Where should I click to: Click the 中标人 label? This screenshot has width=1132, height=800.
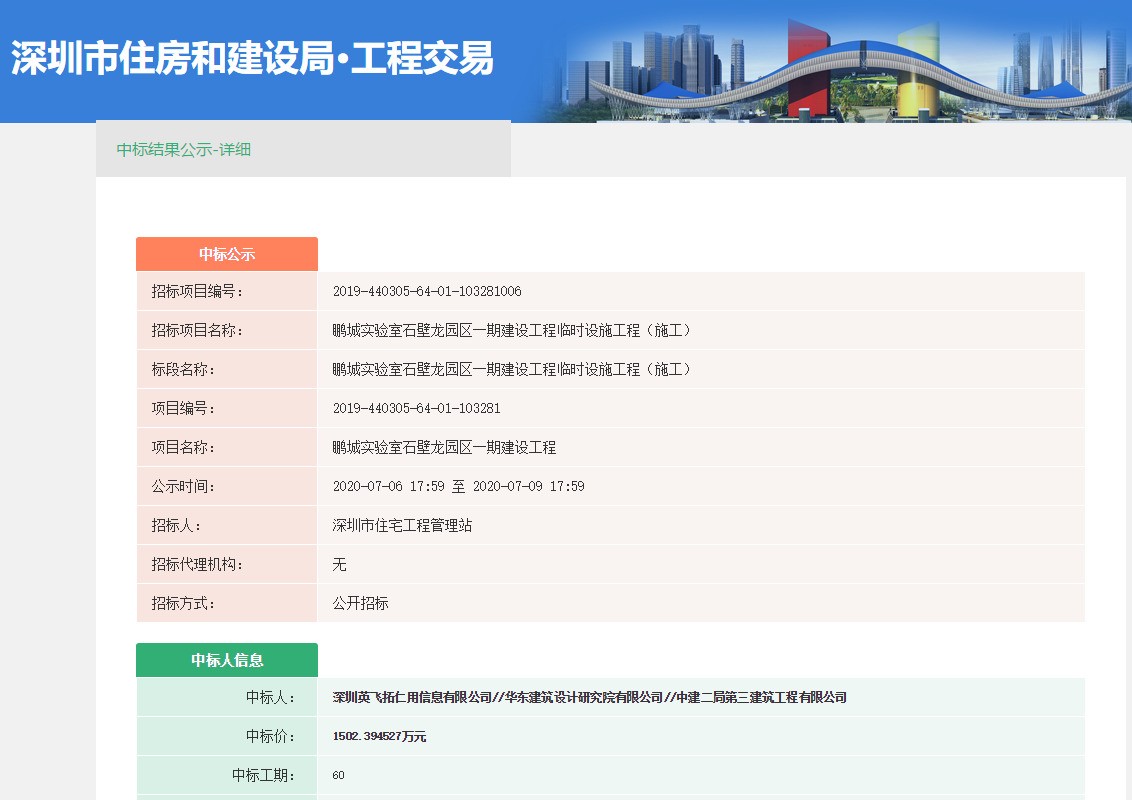(x=271, y=697)
